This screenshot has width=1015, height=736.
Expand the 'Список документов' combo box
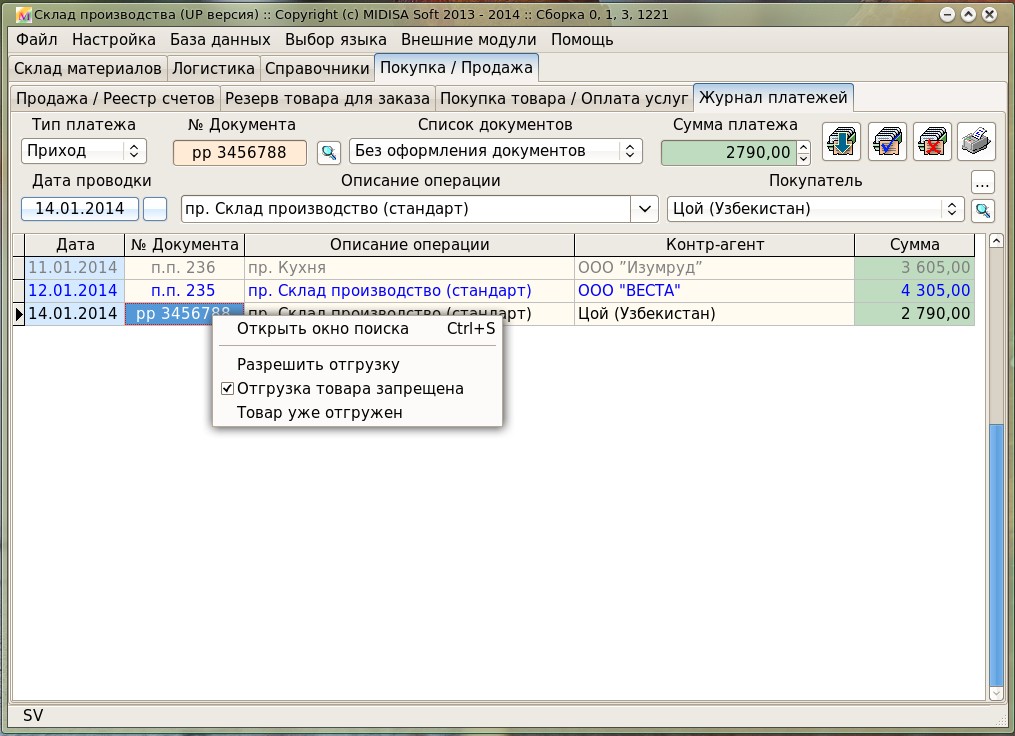coord(628,151)
